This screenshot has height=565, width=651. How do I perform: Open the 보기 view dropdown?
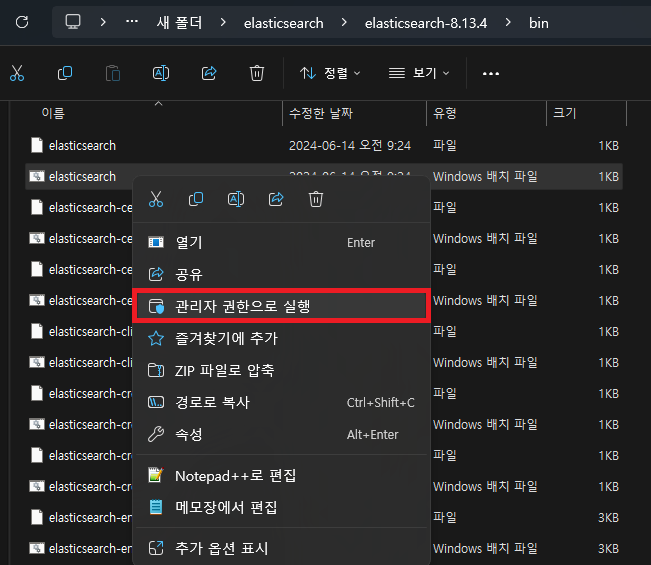click(419, 73)
